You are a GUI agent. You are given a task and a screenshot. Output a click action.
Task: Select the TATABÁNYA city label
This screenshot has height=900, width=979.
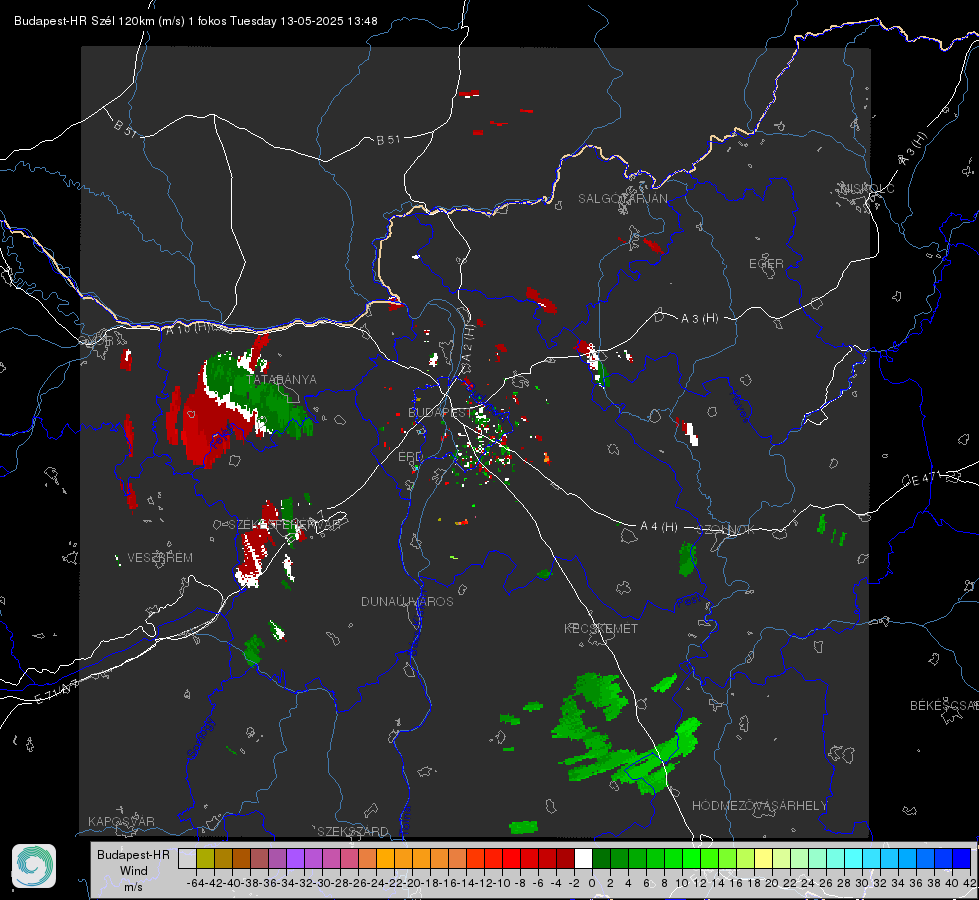click(x=281, y=379)
